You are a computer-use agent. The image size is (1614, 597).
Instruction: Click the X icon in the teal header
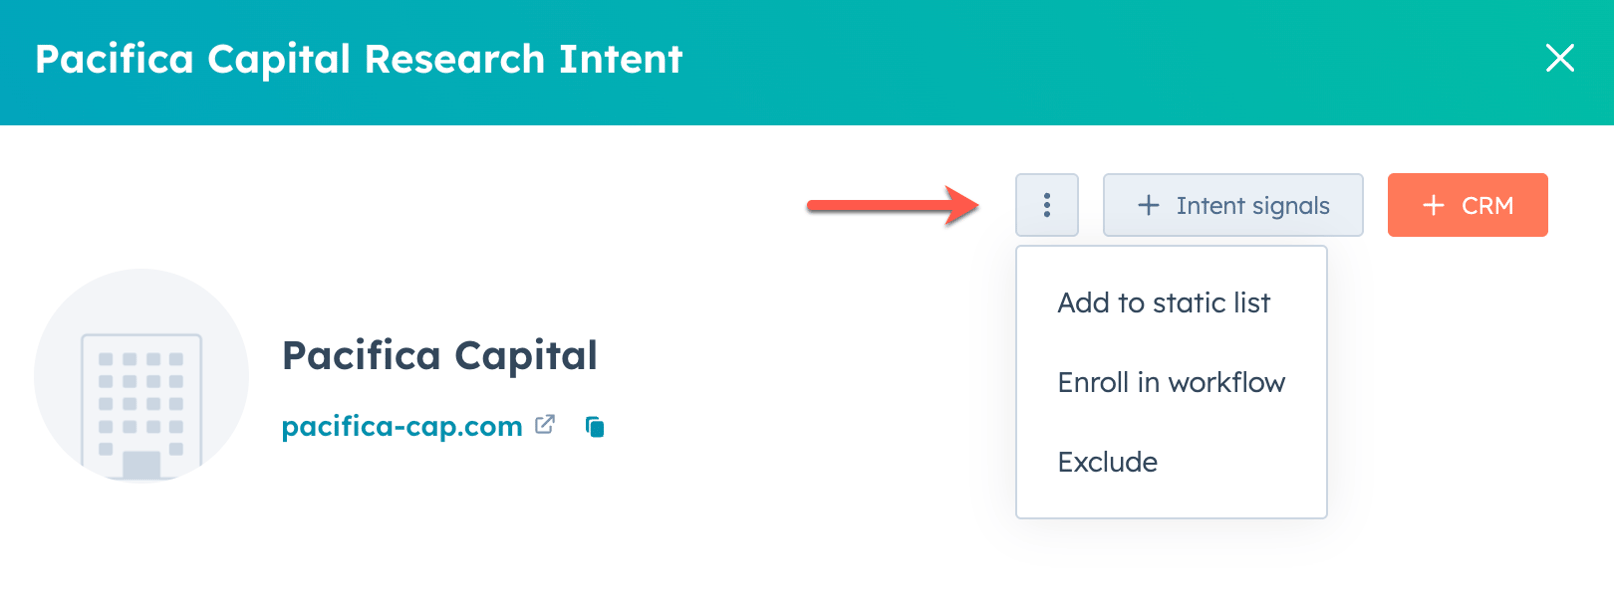[x=1560, y=59]
